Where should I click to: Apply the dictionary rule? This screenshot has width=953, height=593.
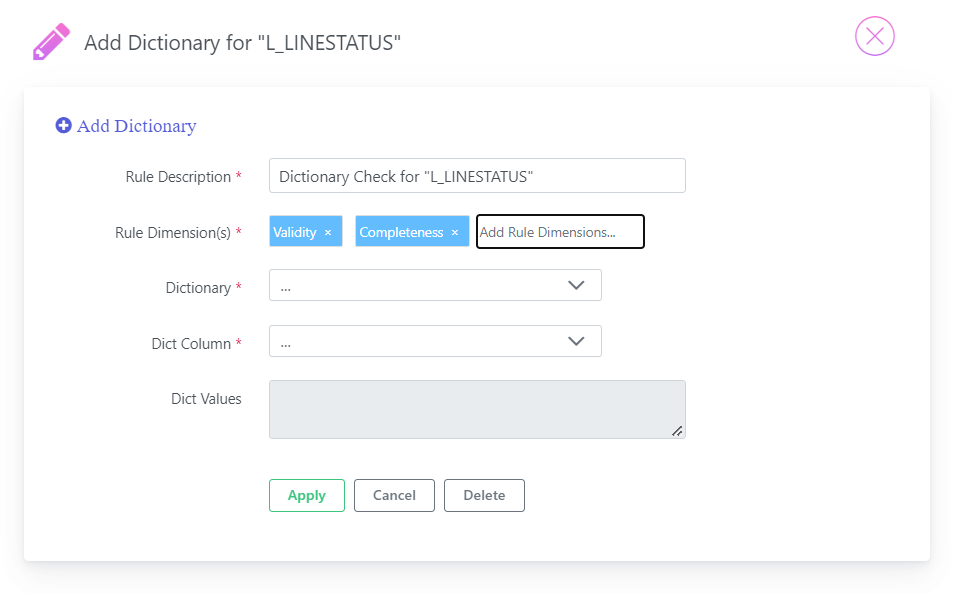307,495
